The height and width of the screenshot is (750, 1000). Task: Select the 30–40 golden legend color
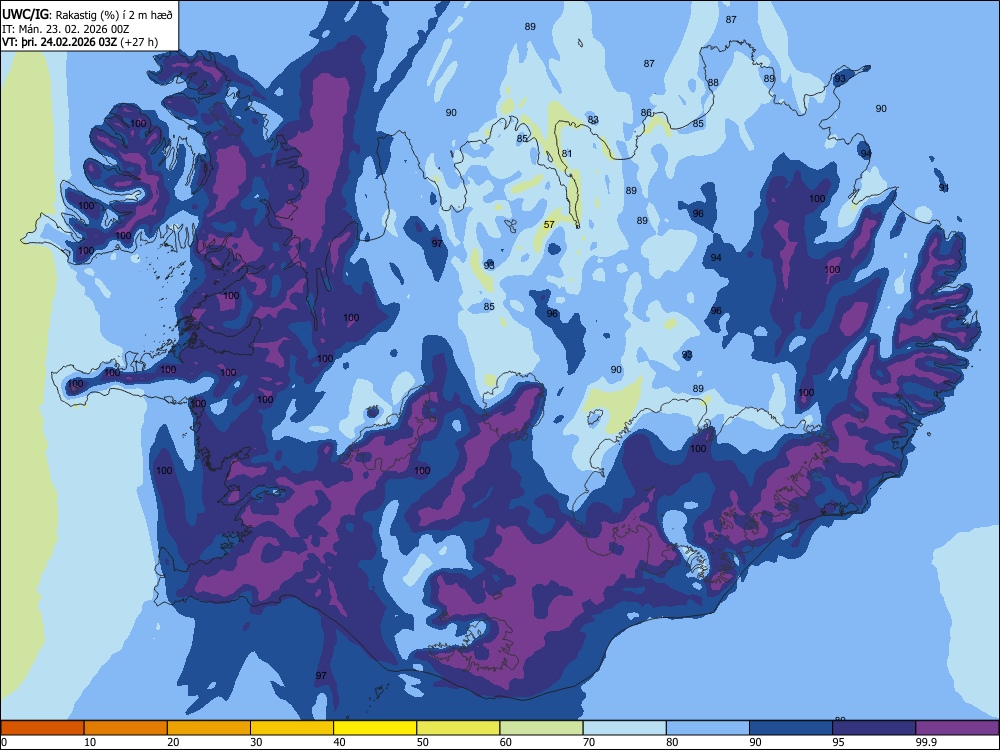291,728
